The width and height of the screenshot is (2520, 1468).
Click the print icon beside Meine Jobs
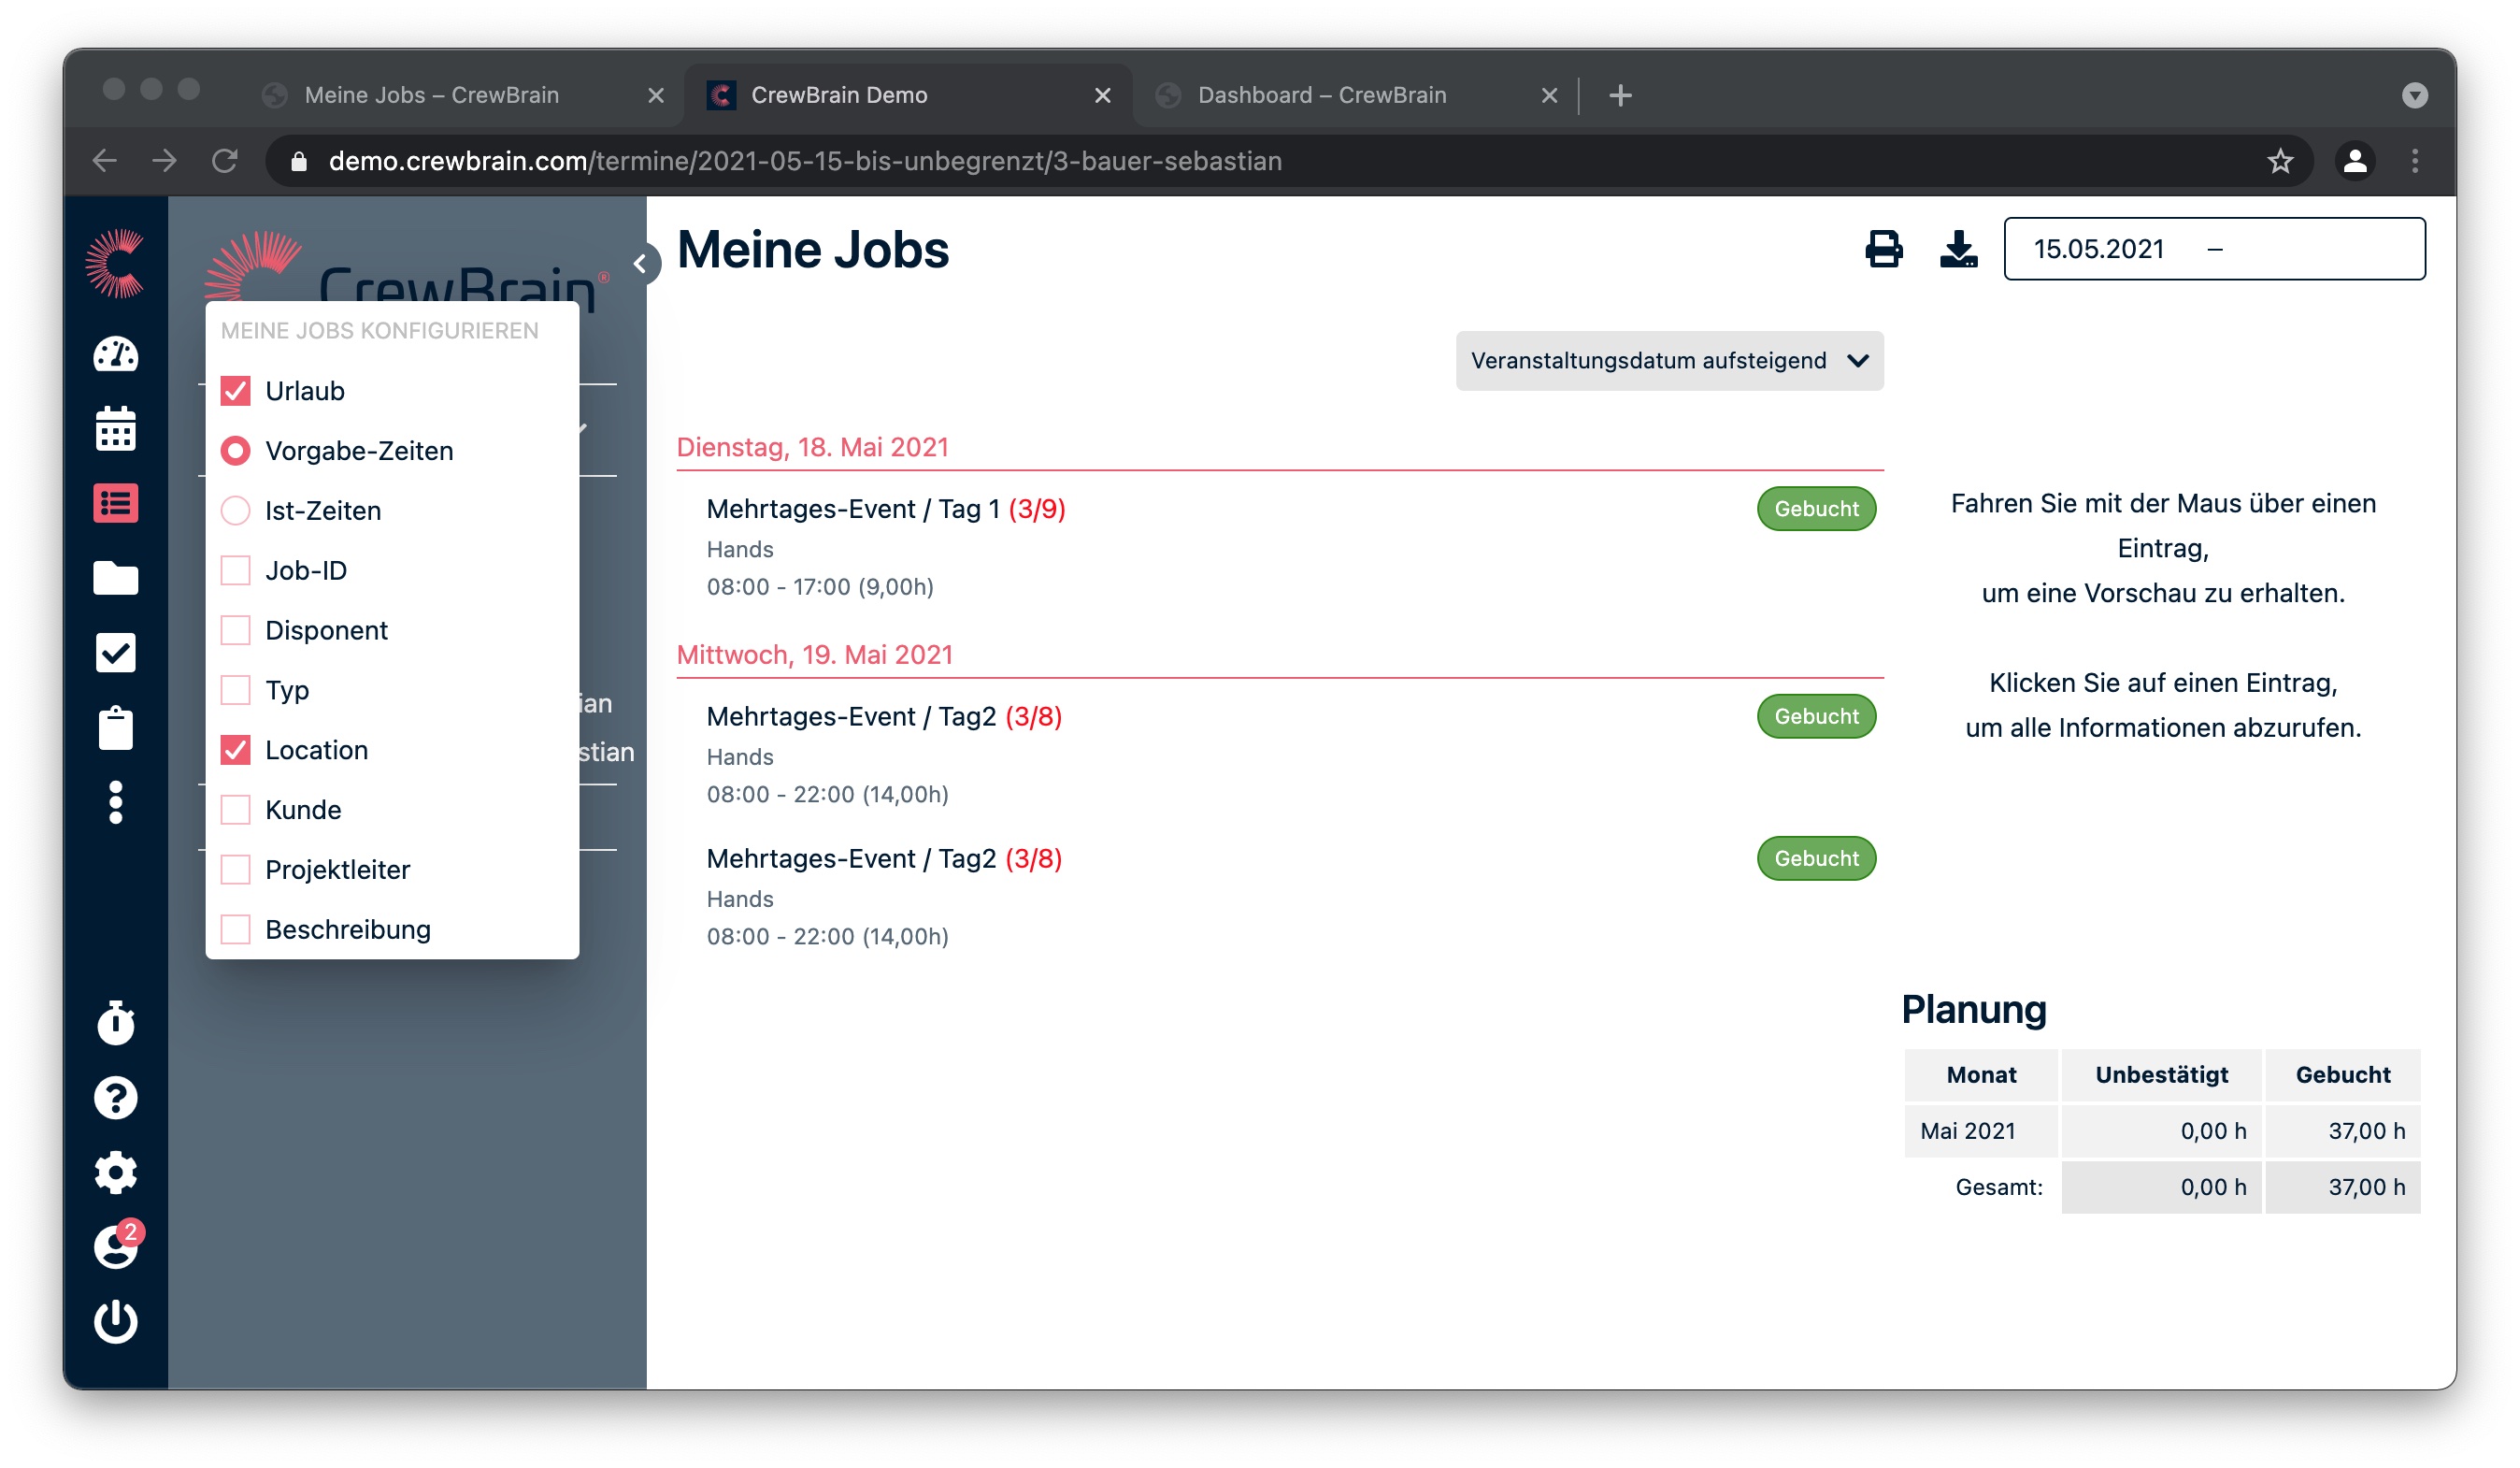[1883, 249]
